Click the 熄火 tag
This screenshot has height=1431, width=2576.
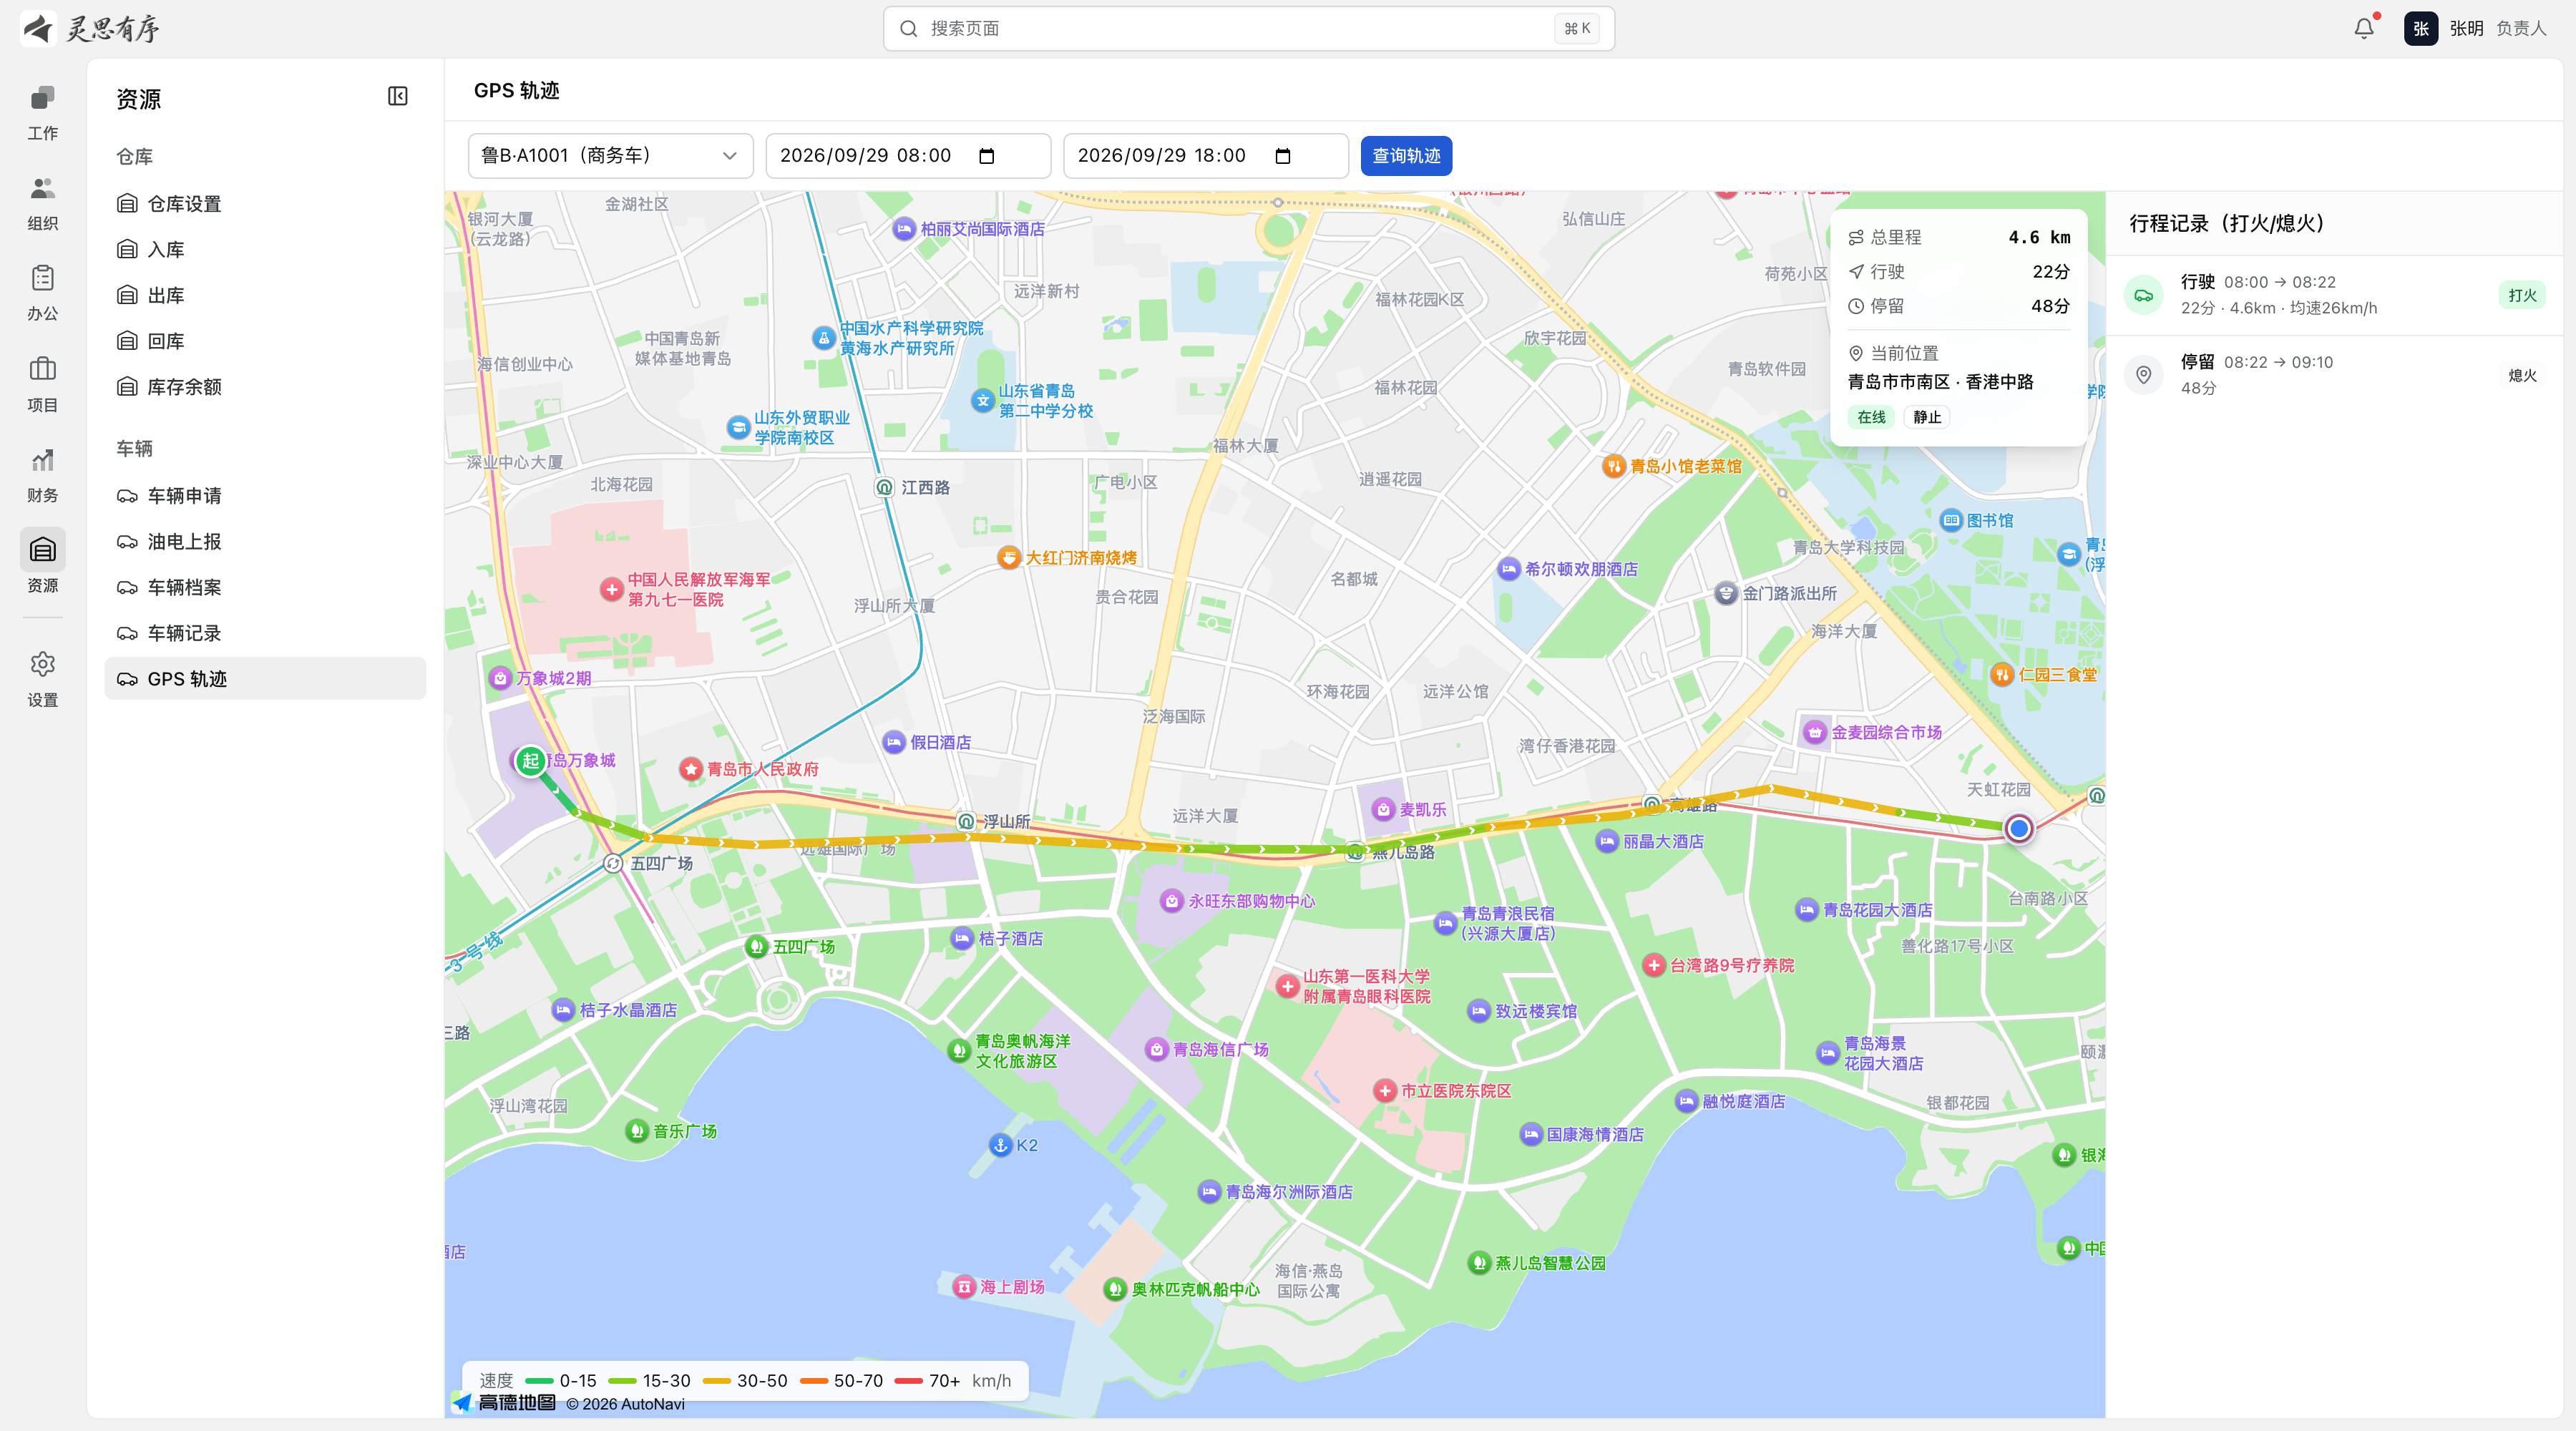click(x=2521, y=376)
